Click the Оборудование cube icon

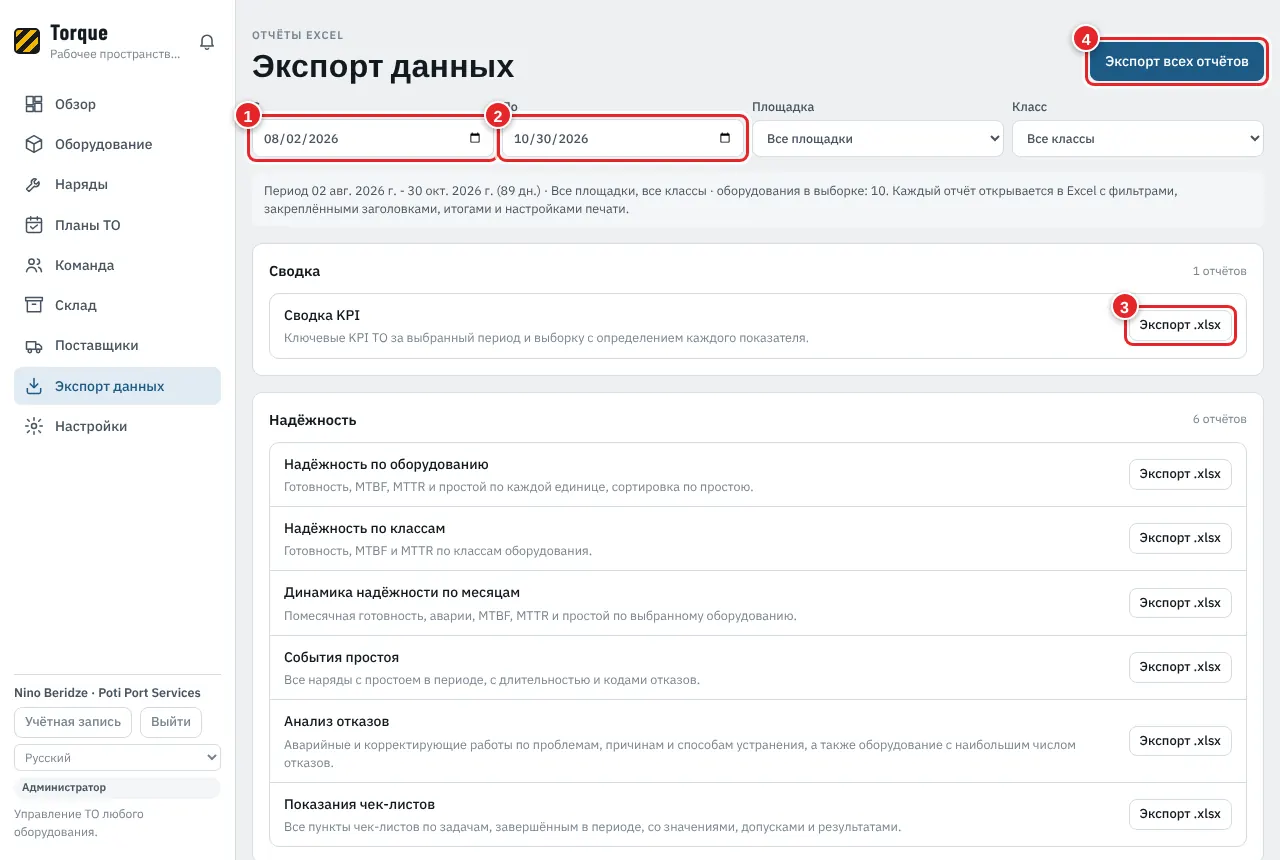[34, 144]
